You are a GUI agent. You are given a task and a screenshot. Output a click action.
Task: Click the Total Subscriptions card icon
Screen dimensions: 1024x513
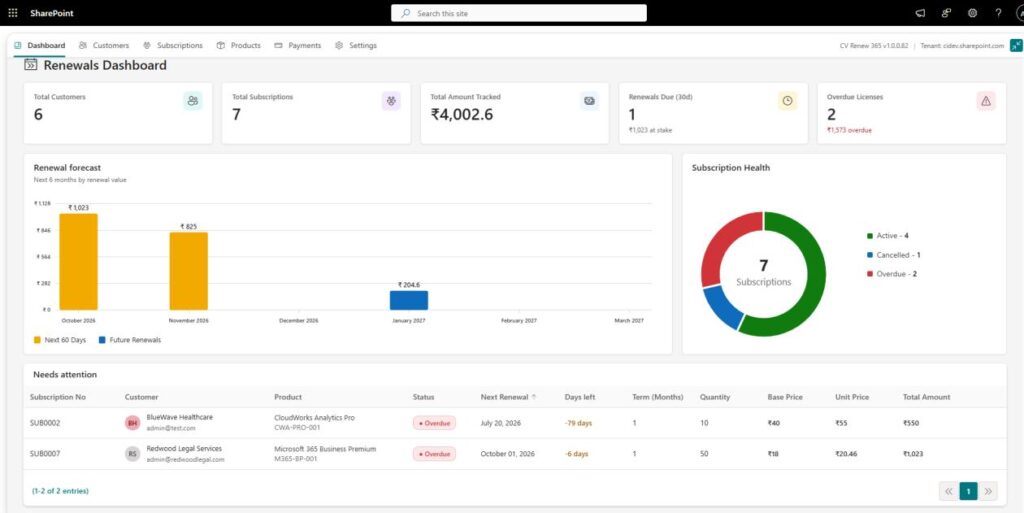[x=391, y=101]
